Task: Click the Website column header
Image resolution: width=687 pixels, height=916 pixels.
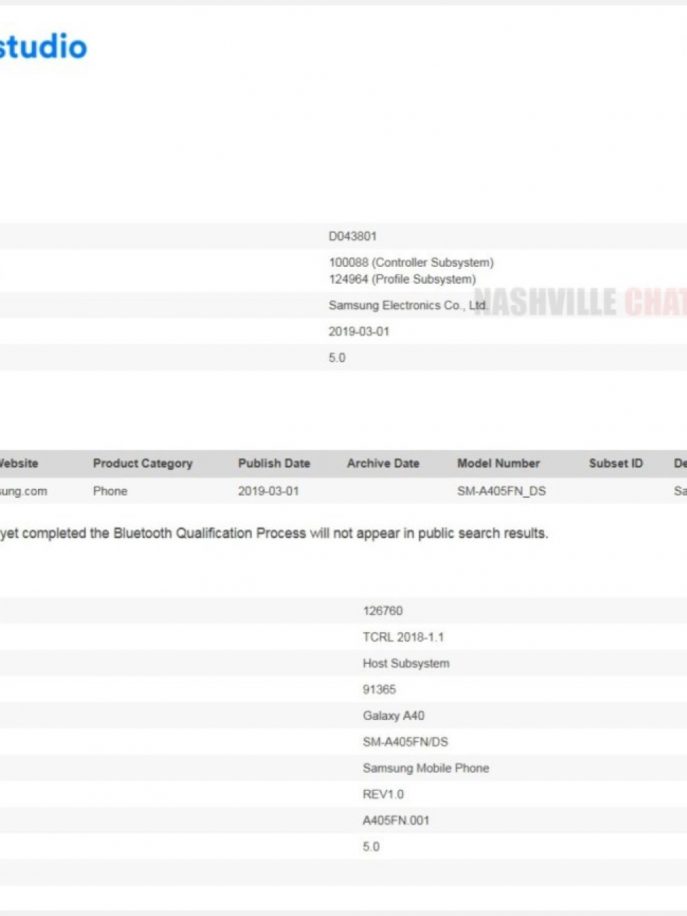Action: click(x=18, y=464)
